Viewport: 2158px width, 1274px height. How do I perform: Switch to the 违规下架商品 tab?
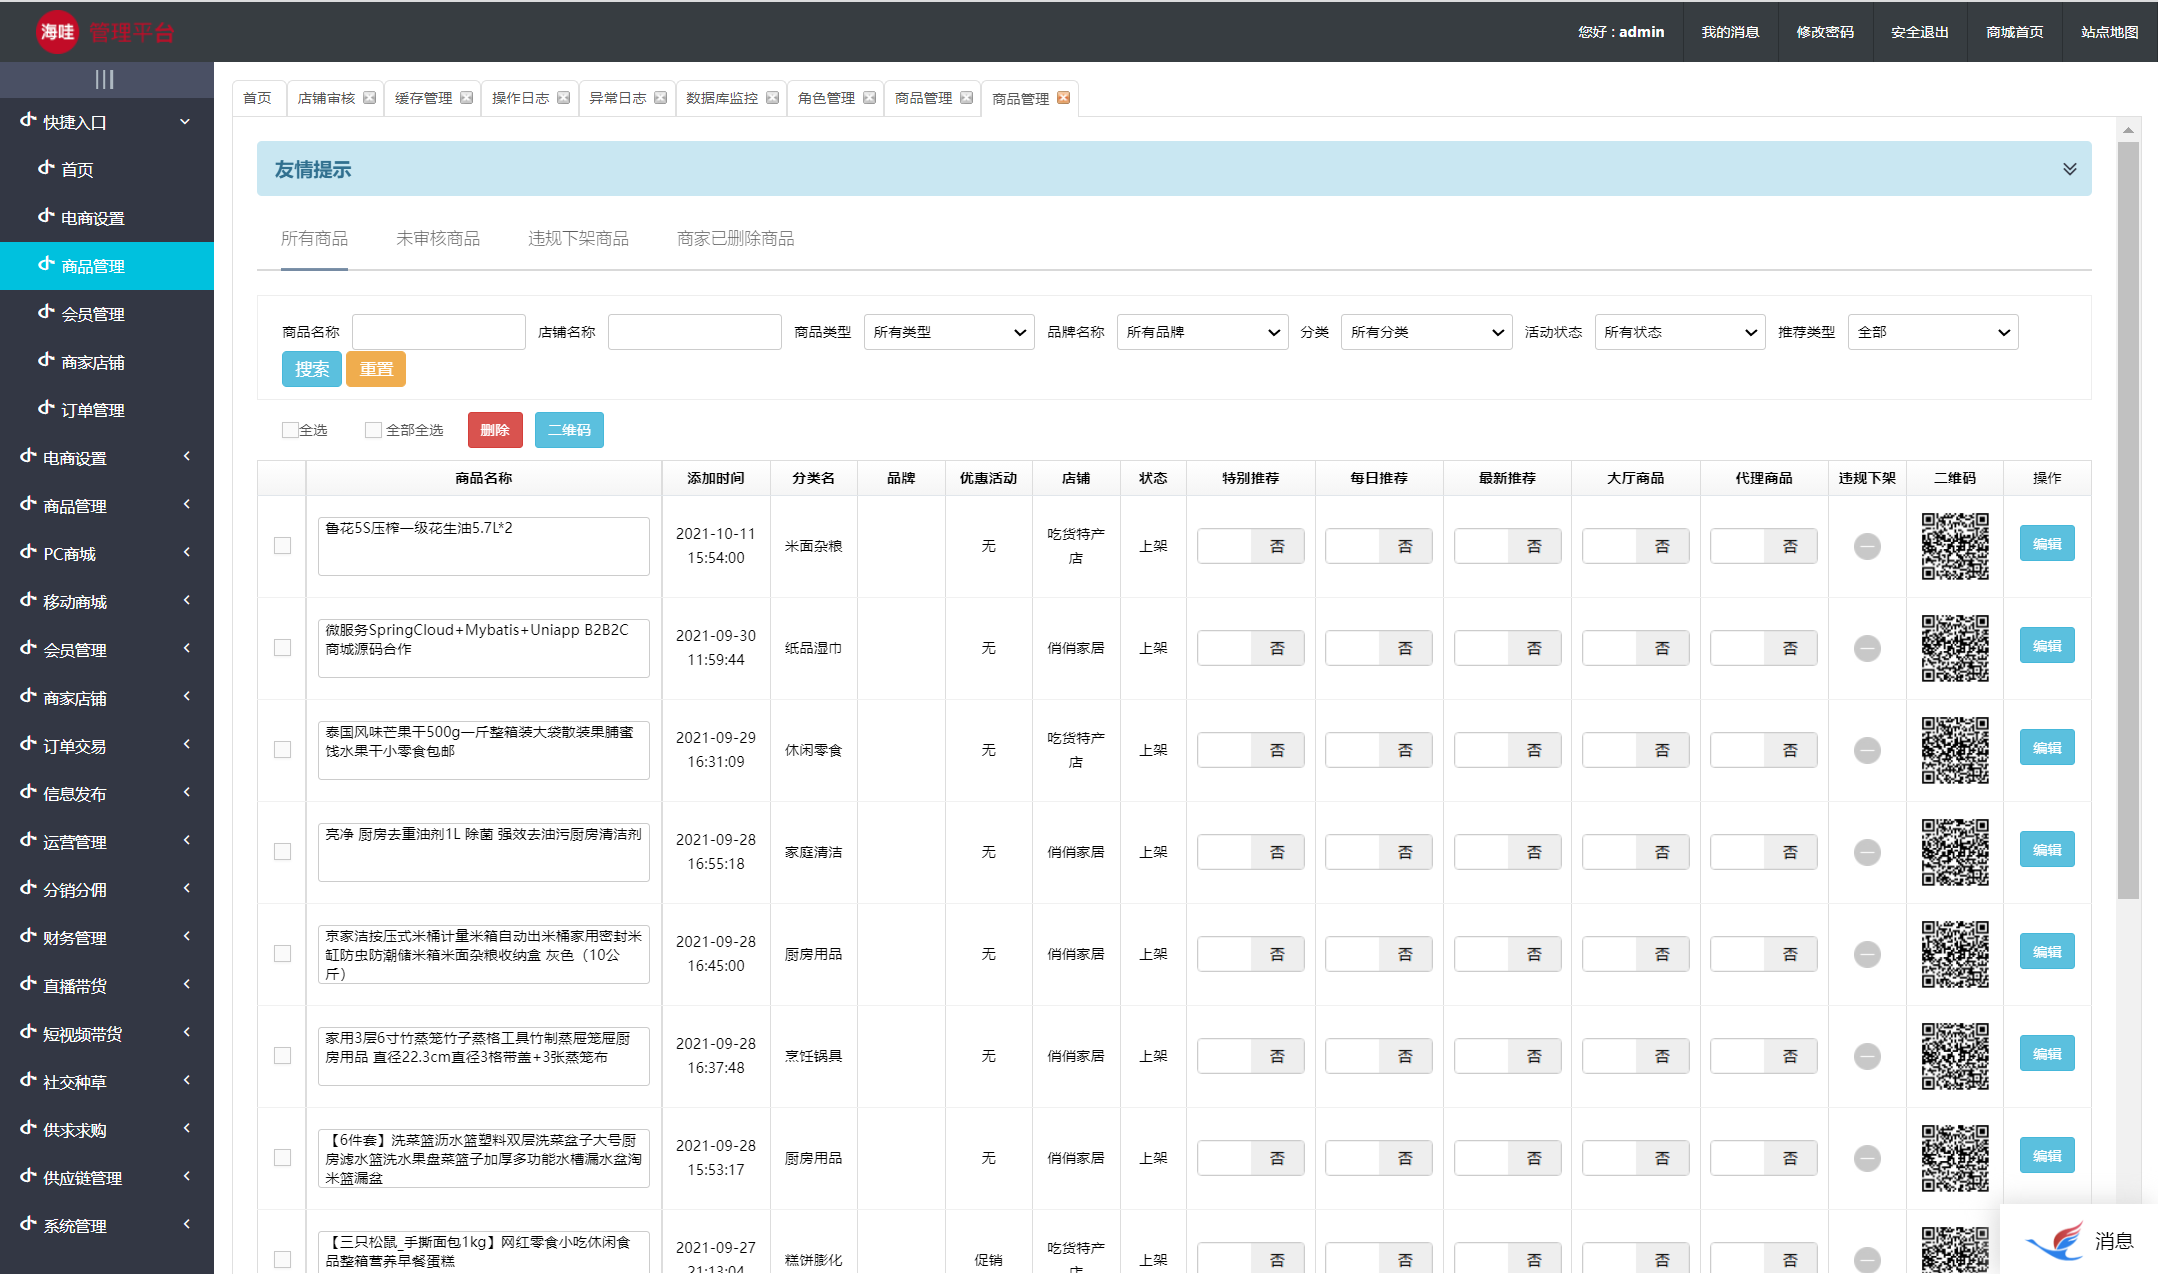[x=578, y=238]
